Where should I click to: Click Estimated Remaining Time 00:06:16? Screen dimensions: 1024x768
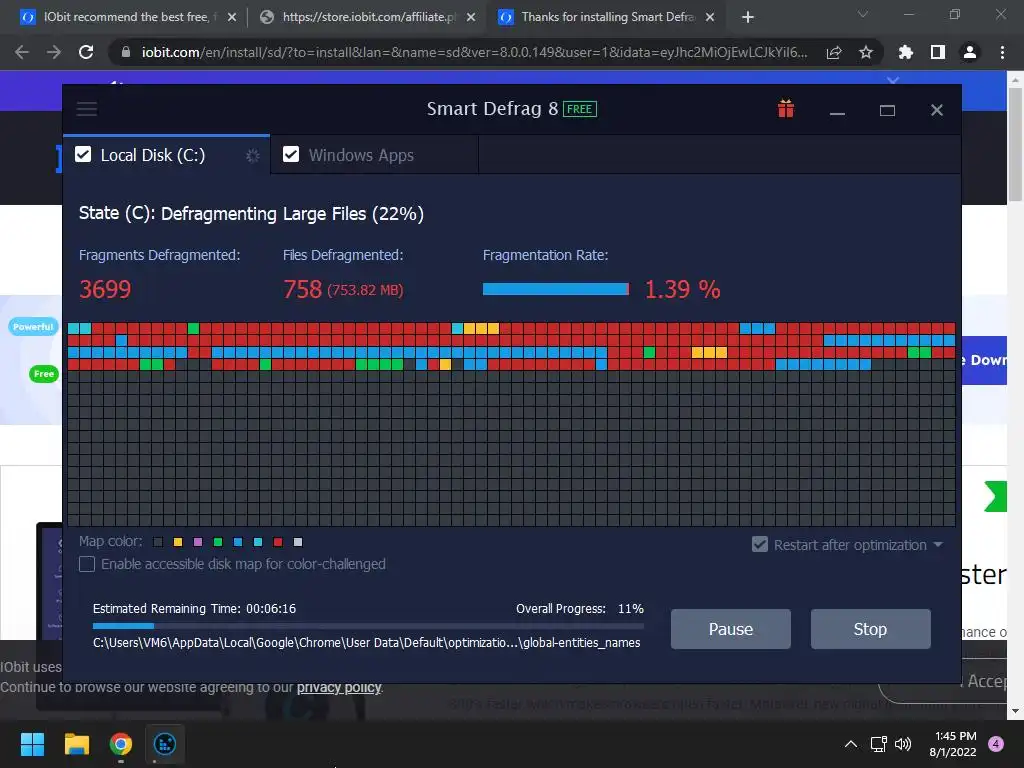pos(194,609)
